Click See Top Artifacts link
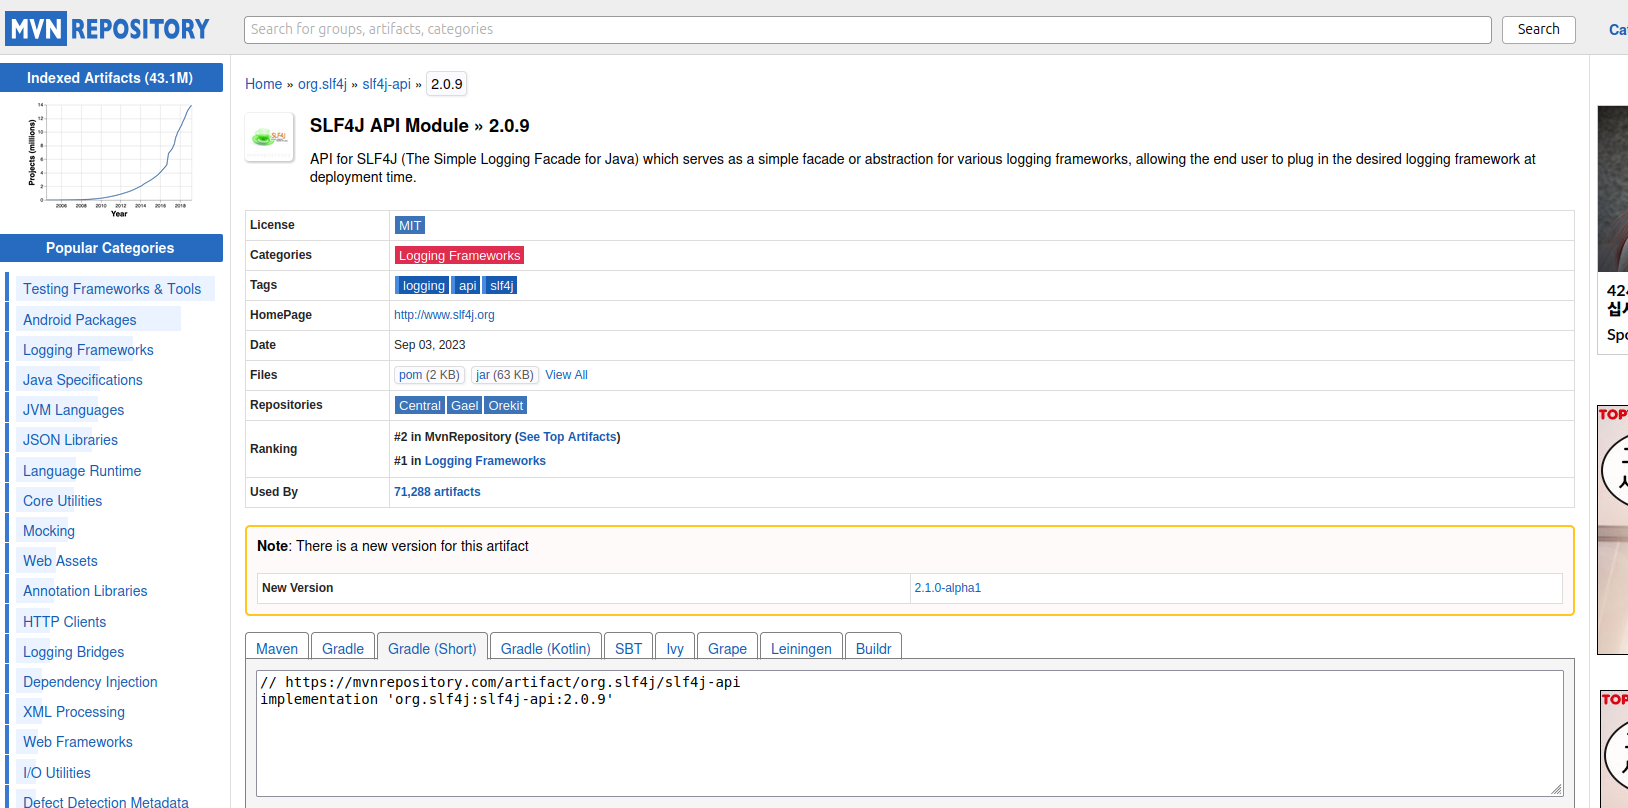This screenshot has height=808, width=1628. coord(567,437)
